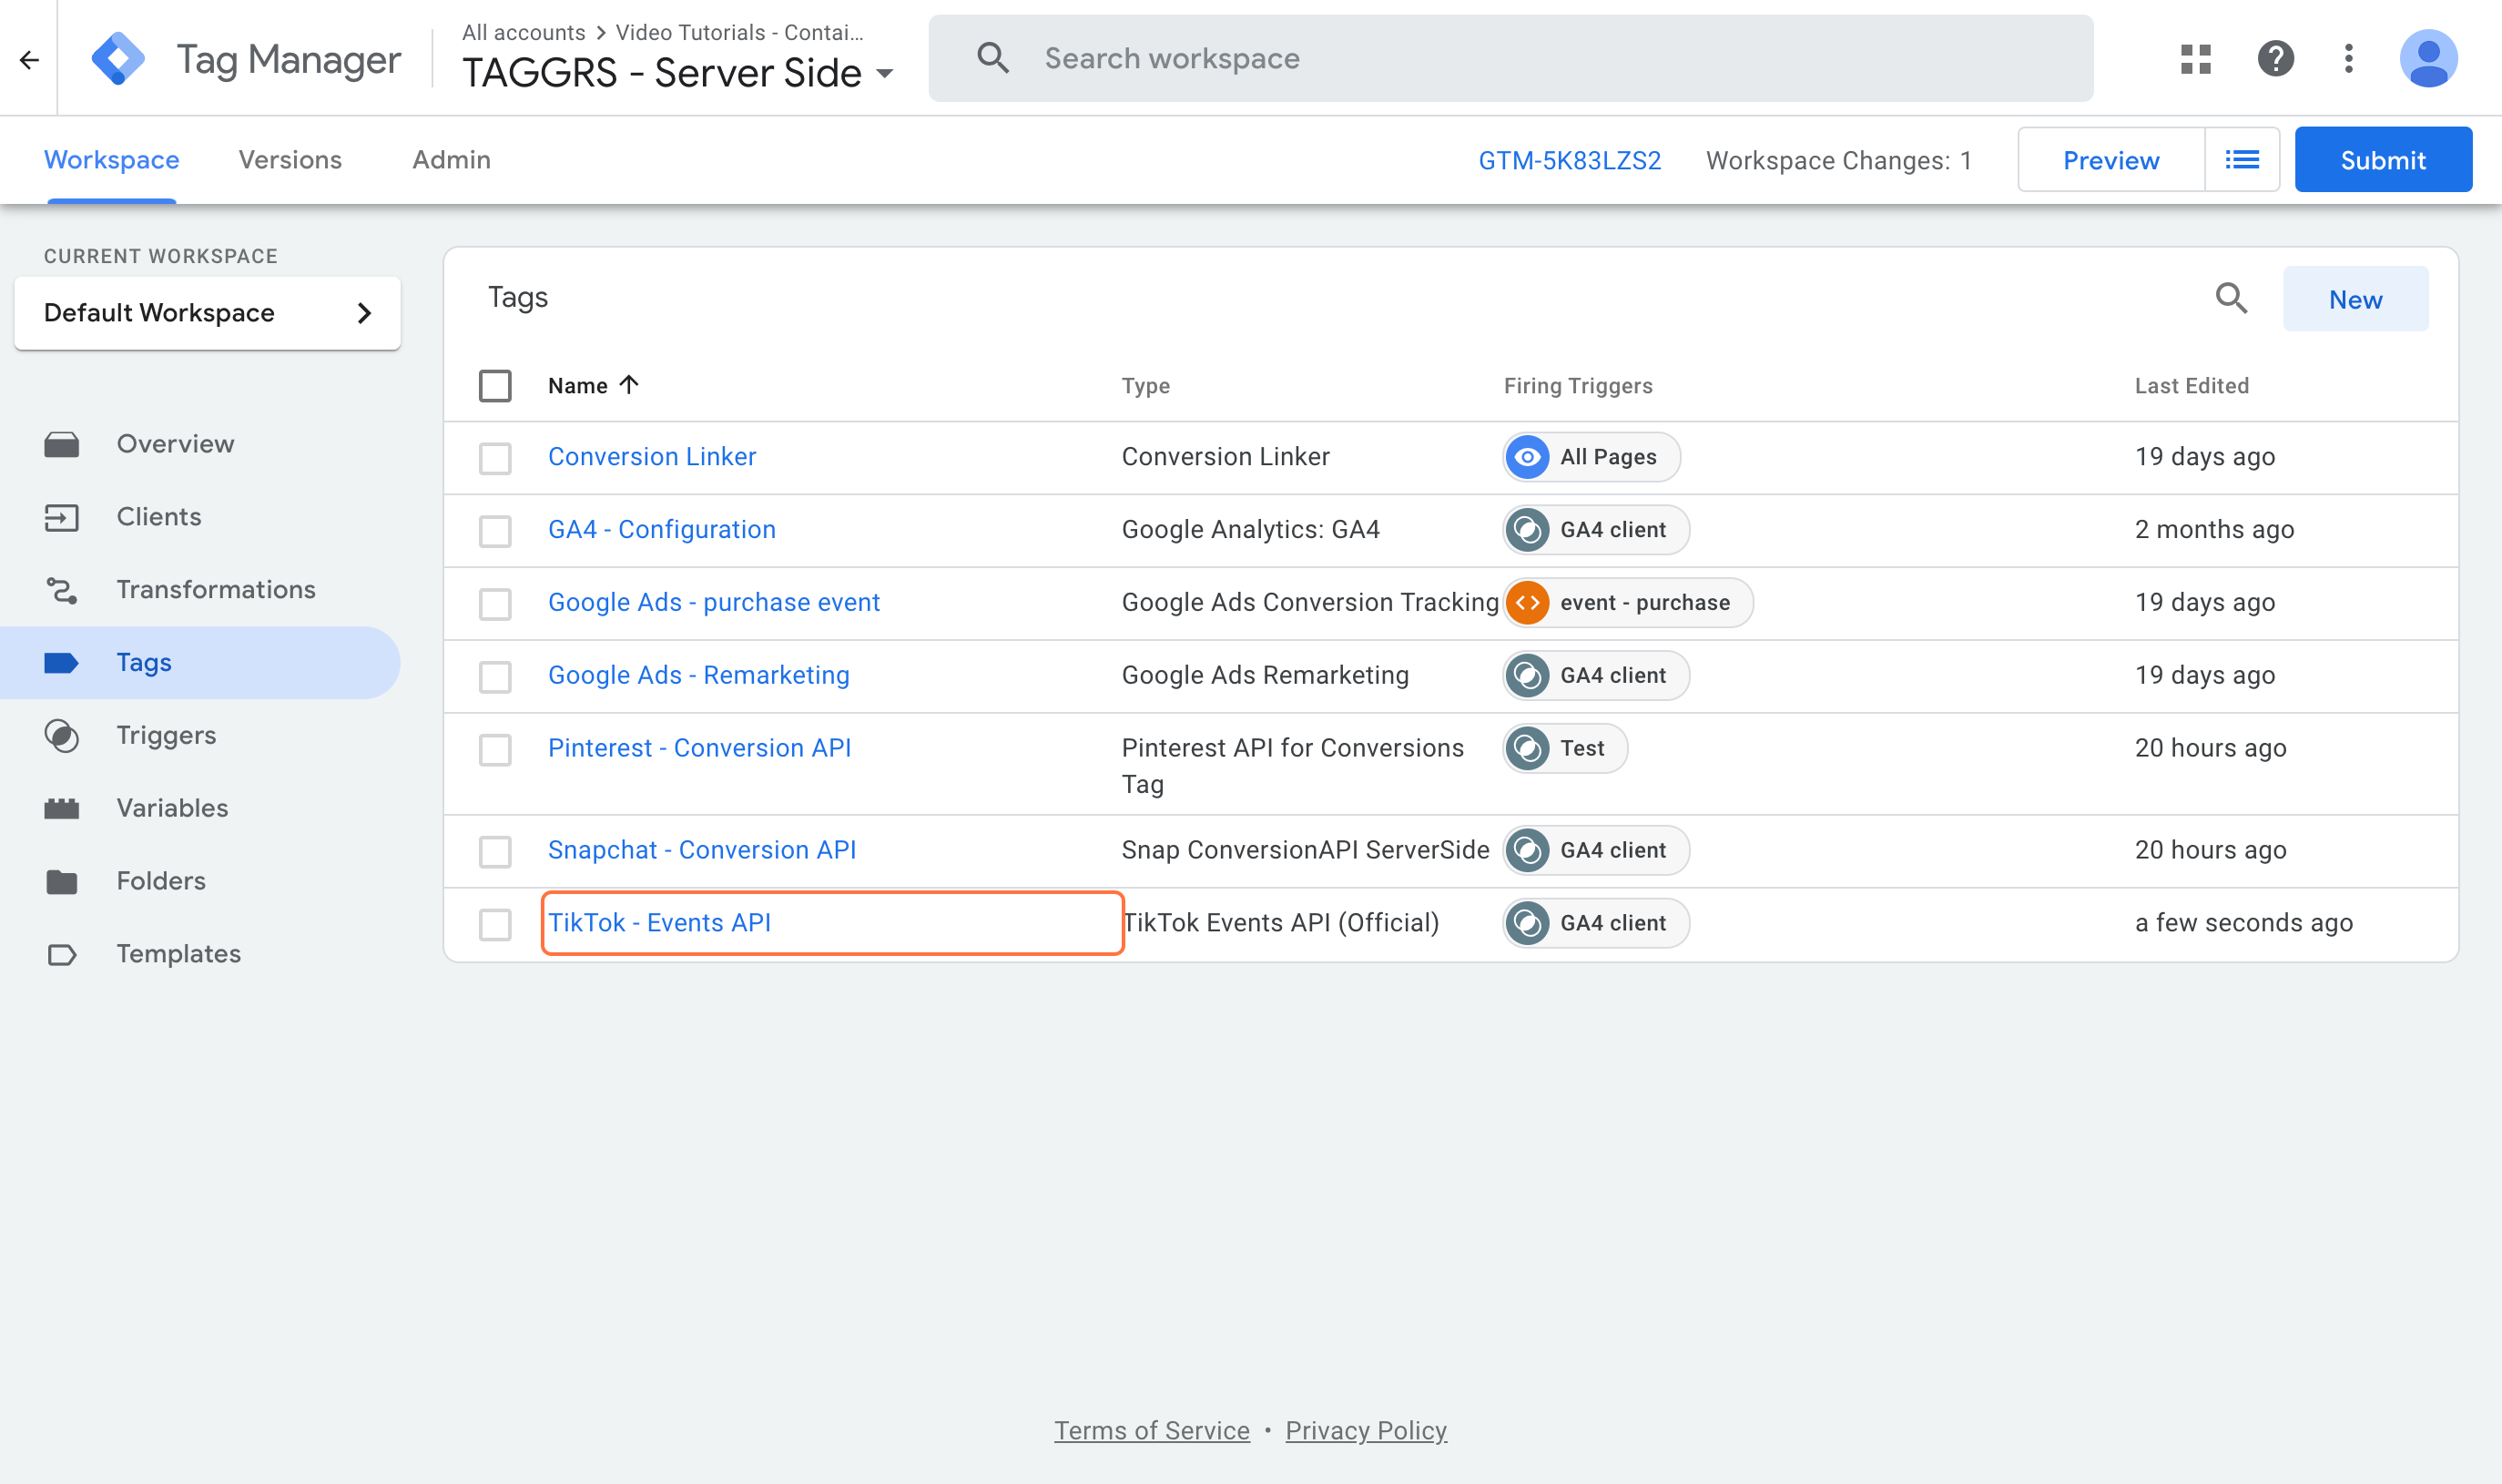Open the Terms of Service link
This screenshot has width=2502, height=1484.
pos(1152,1430)
